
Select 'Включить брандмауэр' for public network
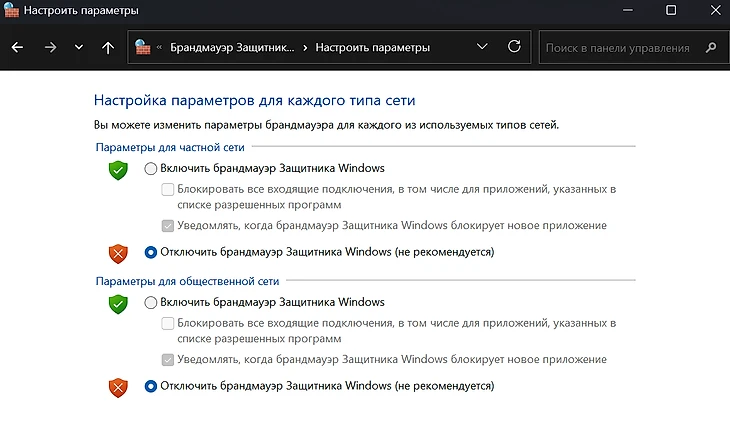151,302
